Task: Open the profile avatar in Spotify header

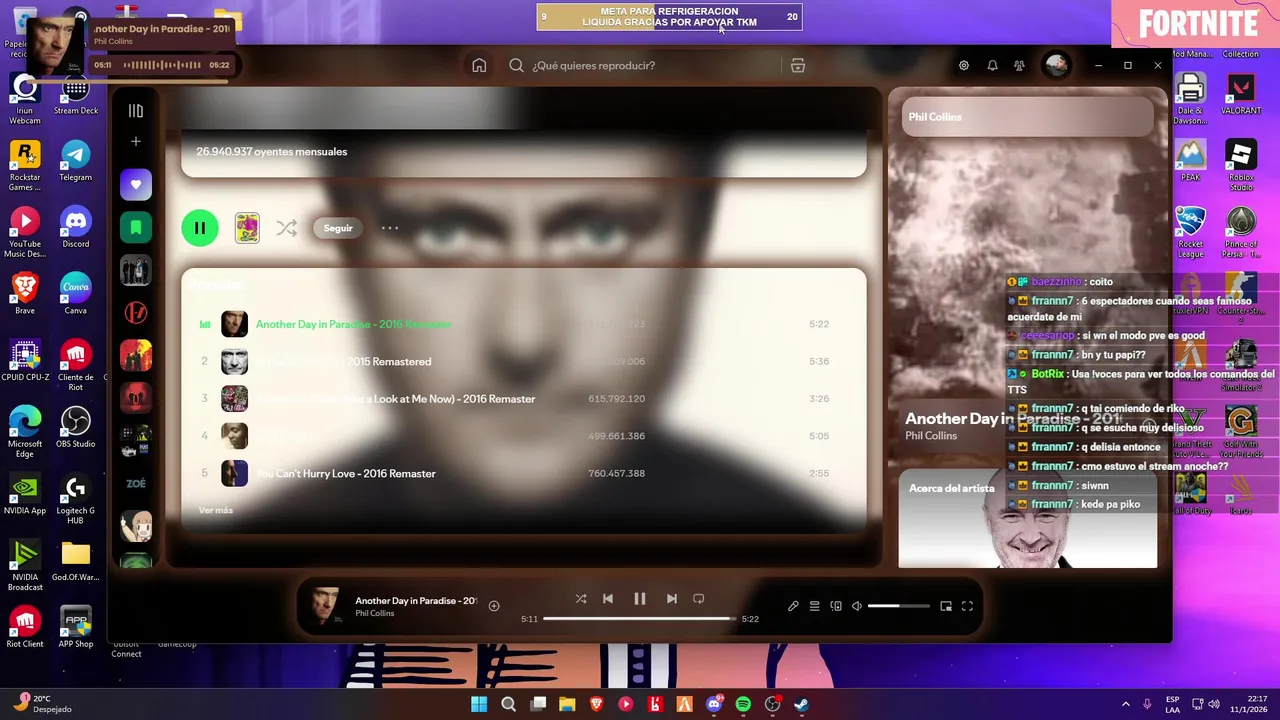Action: click(1056, 65)
